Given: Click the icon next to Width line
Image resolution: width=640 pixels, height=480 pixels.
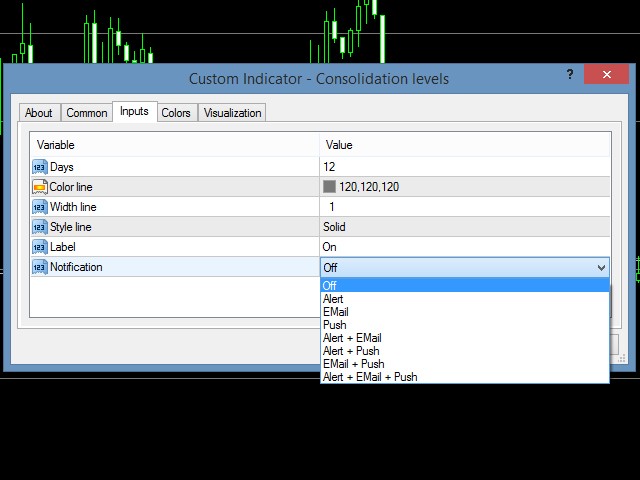Looking at the screenshot, I should (40, 207).
